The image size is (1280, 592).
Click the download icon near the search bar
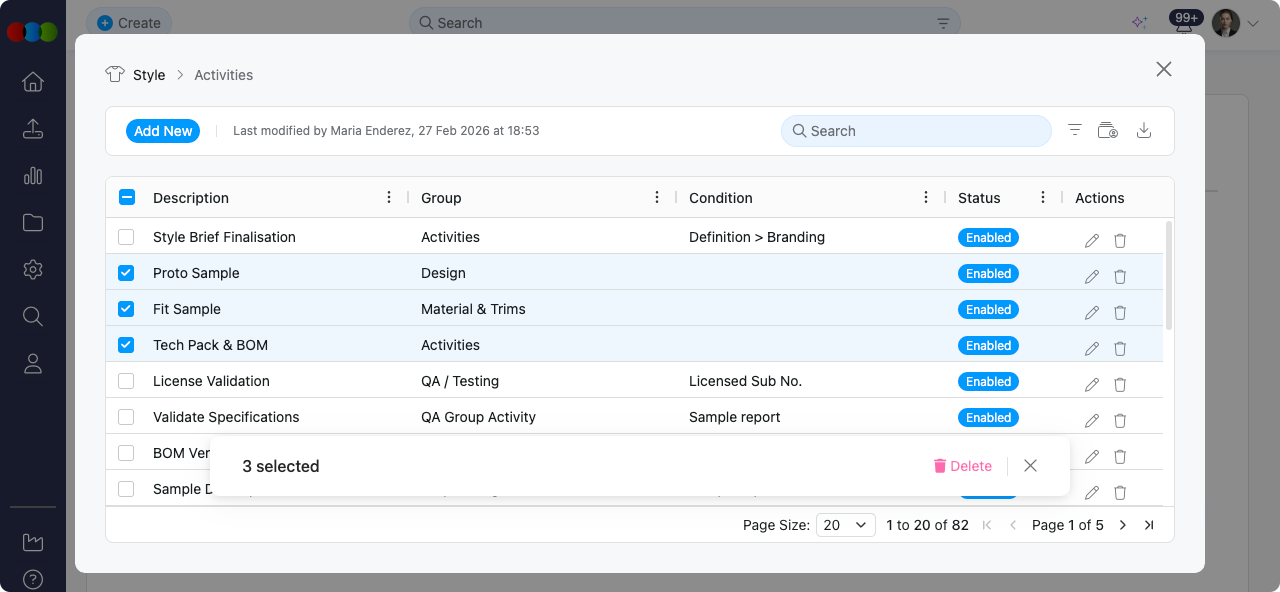click(x=1144, y=130)
